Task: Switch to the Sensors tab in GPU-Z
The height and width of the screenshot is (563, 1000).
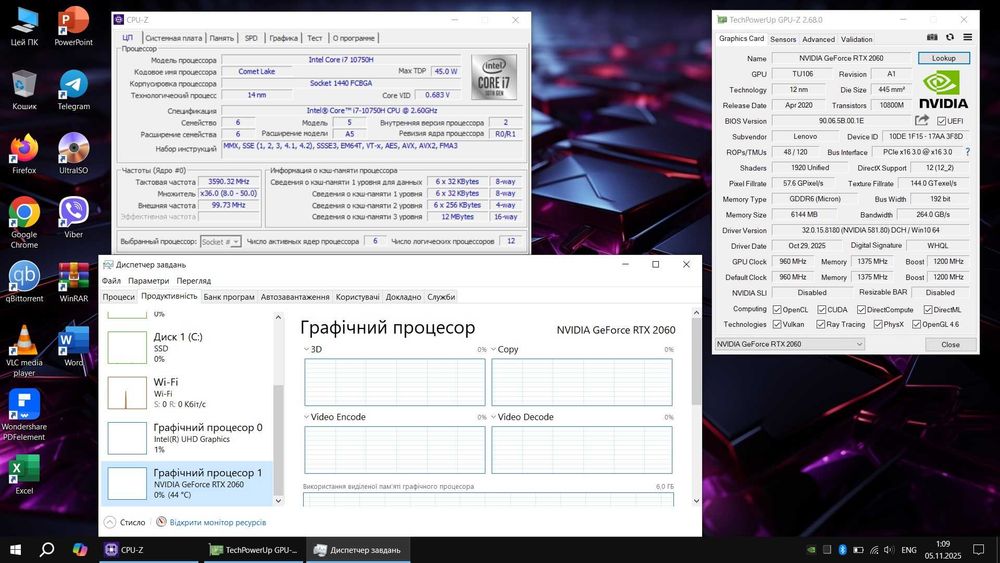Action: click(783, 39)
